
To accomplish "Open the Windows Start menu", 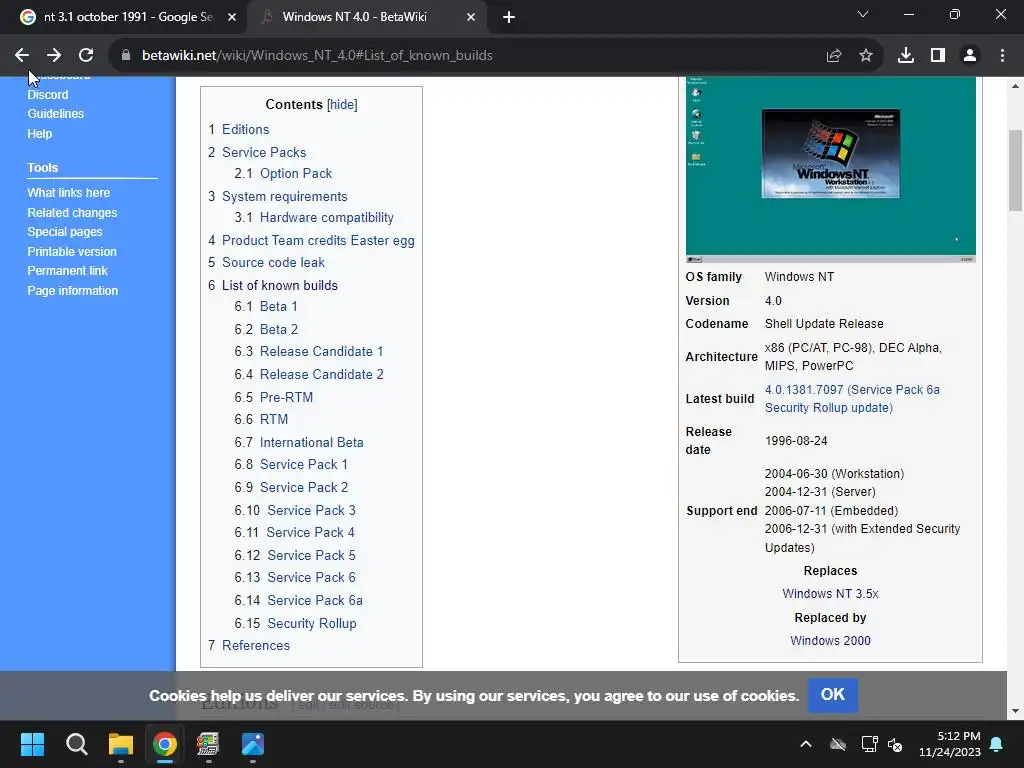I will coord(32,744).
